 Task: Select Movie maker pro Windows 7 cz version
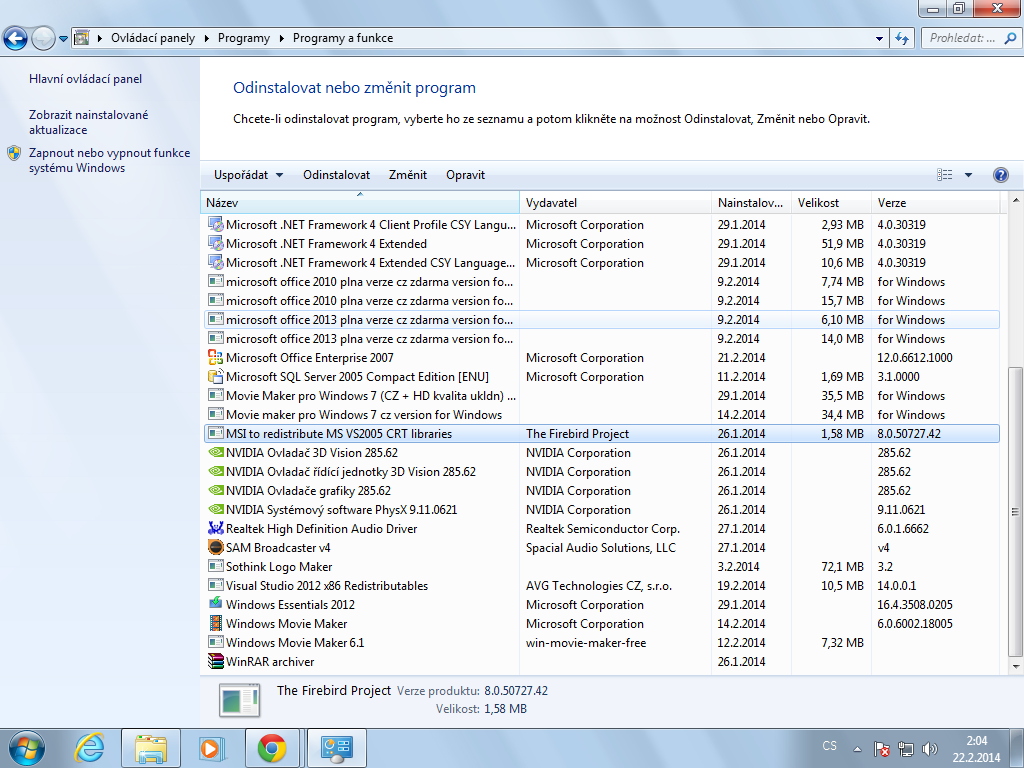pos(601,415)
